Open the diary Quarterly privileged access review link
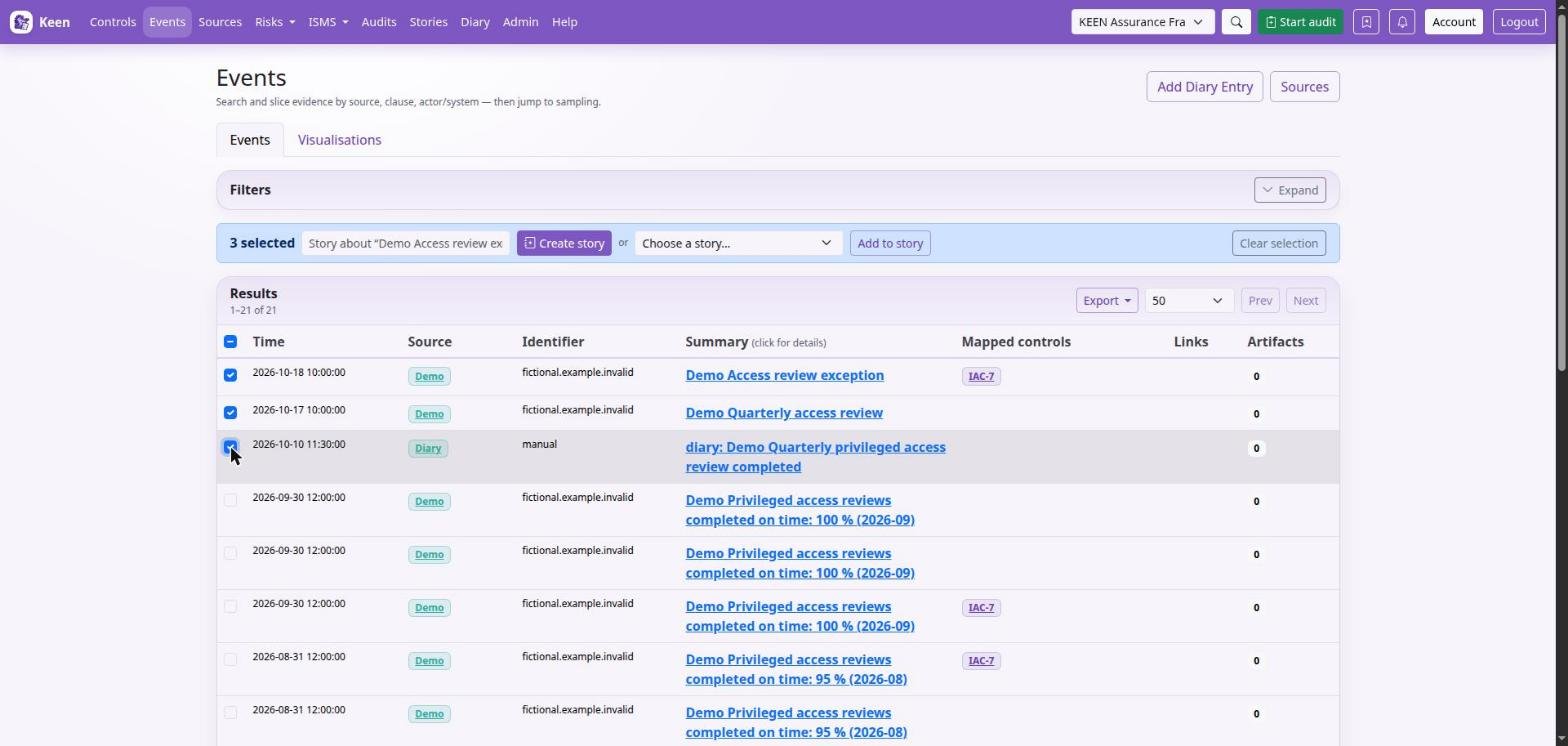This screenshot has width=1568, height=746. (815, 457)
